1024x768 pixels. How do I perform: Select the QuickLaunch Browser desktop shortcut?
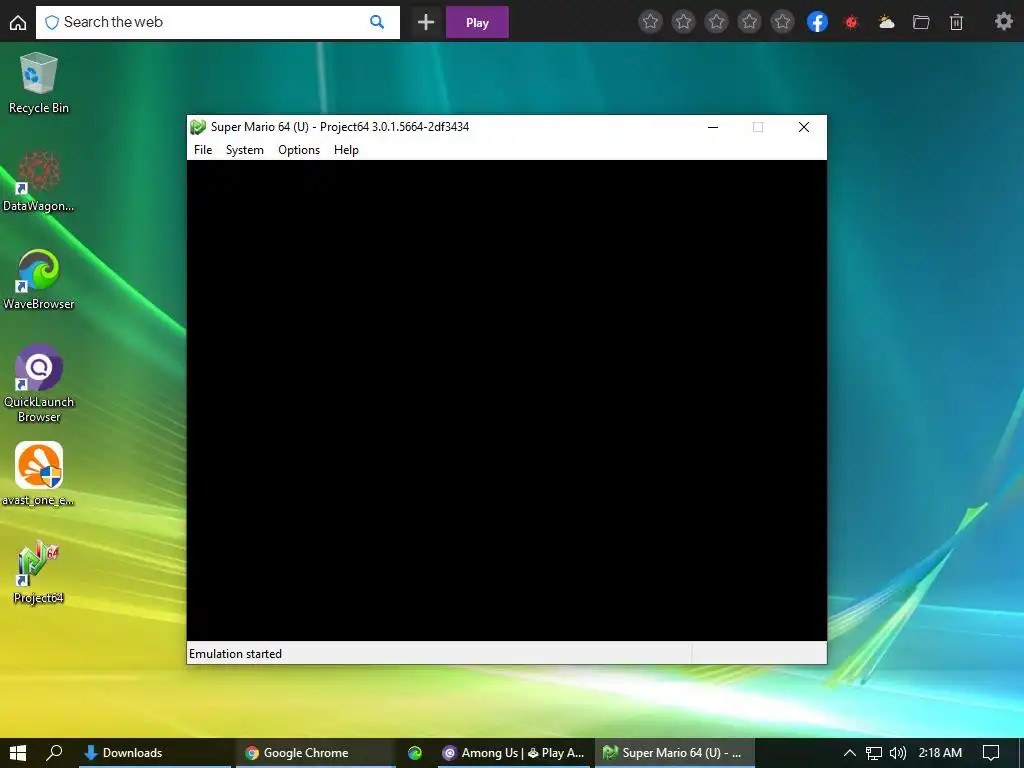pyautogui.click(x=39, y=384)
